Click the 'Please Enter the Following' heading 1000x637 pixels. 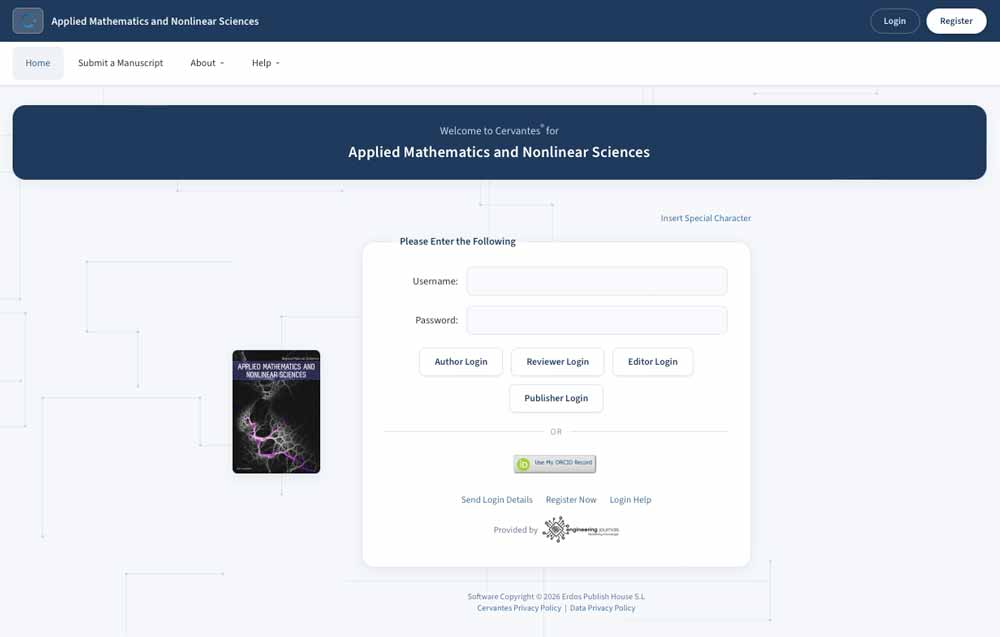(x=457, y=241)
